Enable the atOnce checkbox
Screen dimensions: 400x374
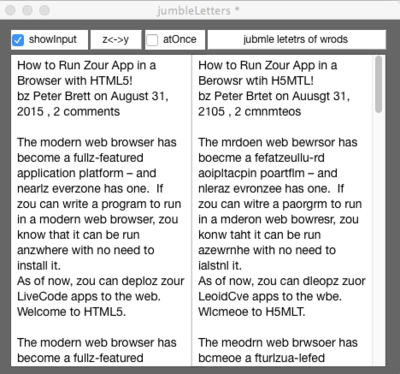152,40
